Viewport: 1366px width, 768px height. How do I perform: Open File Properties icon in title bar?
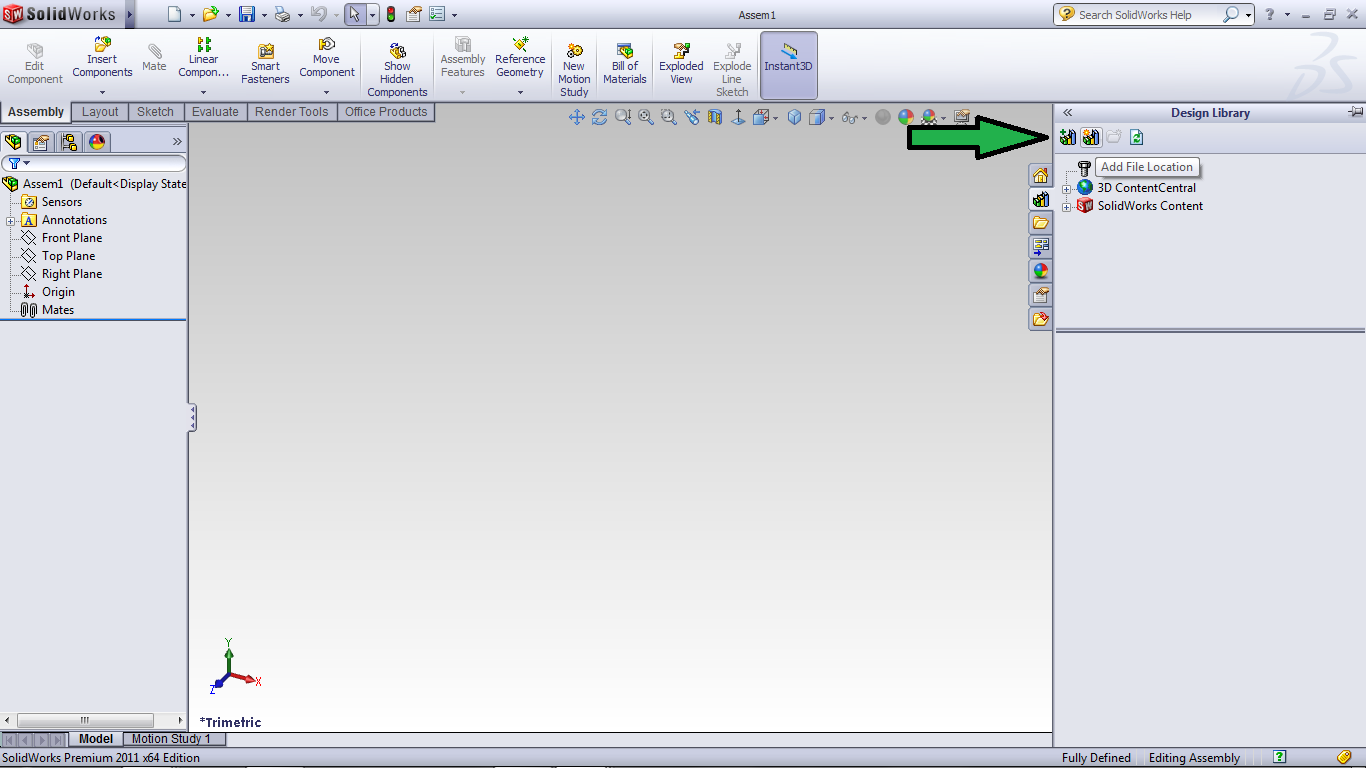click(x=414, y=14)
